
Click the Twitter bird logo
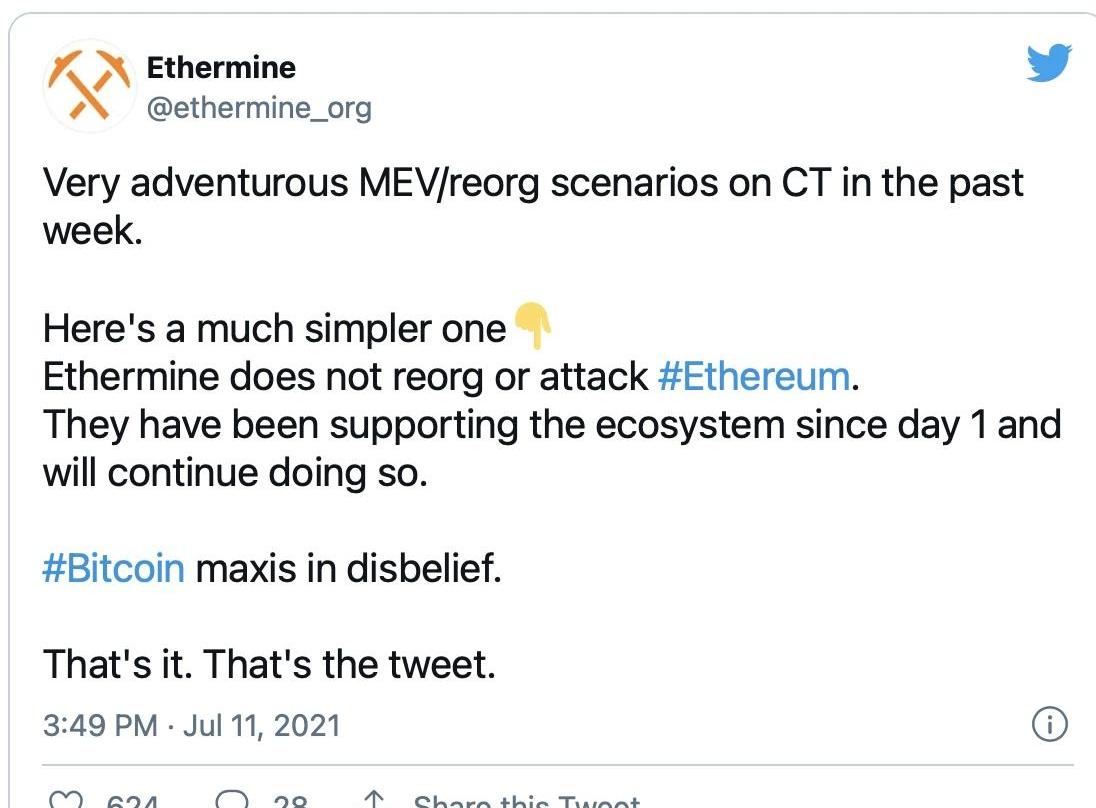(1048, 63)
